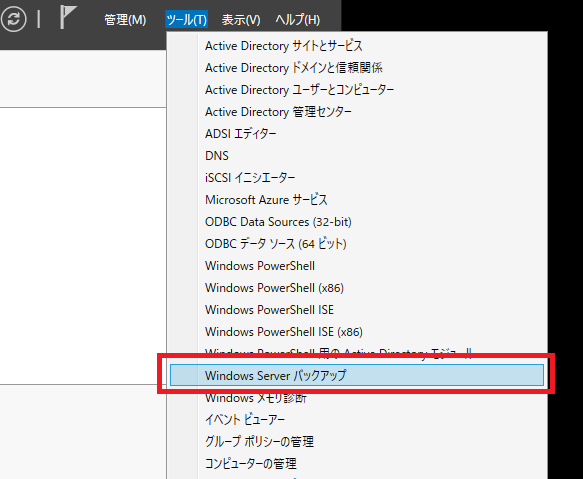This screenshot has height=479, width=583.
Task: Open コンピューターの管理
Action: click(x=357, y=463)
